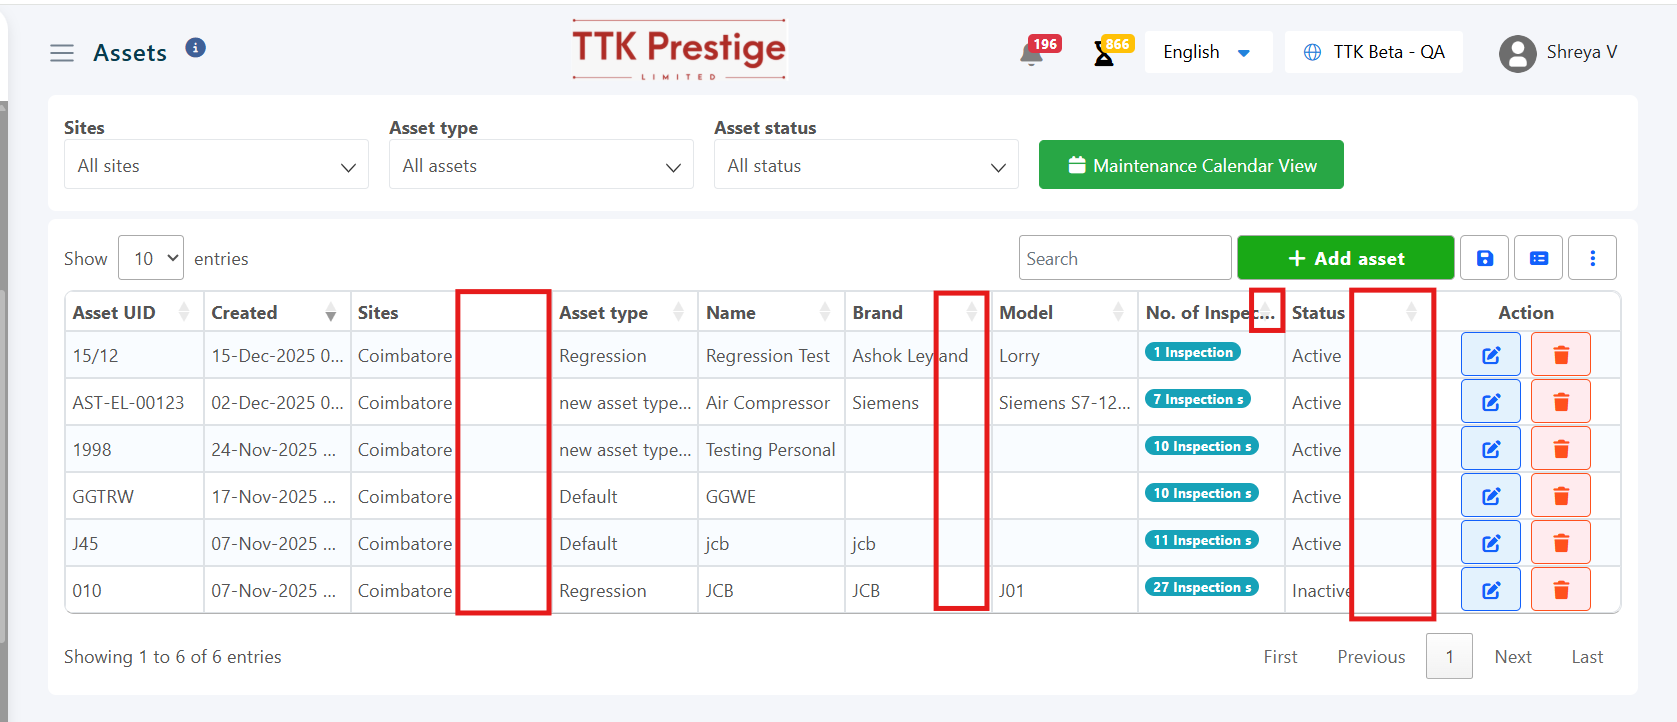Open the three-dot more options menu
The height and width of the screenshot is (722, 1677).
[1592, 258]
